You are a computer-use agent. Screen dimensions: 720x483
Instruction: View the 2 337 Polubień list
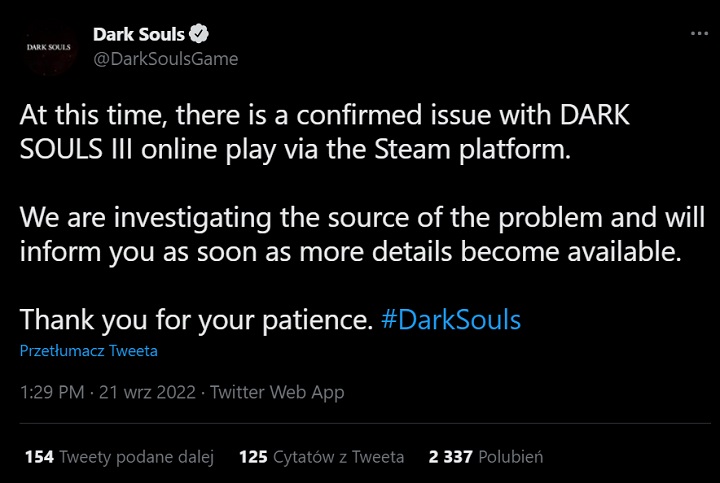485,457
